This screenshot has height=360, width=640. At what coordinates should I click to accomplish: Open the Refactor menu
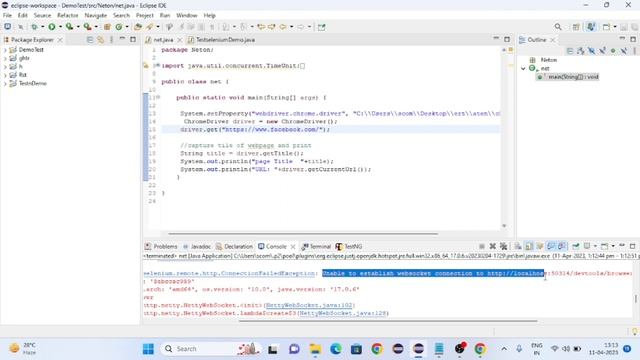click(x=67, y=15)
